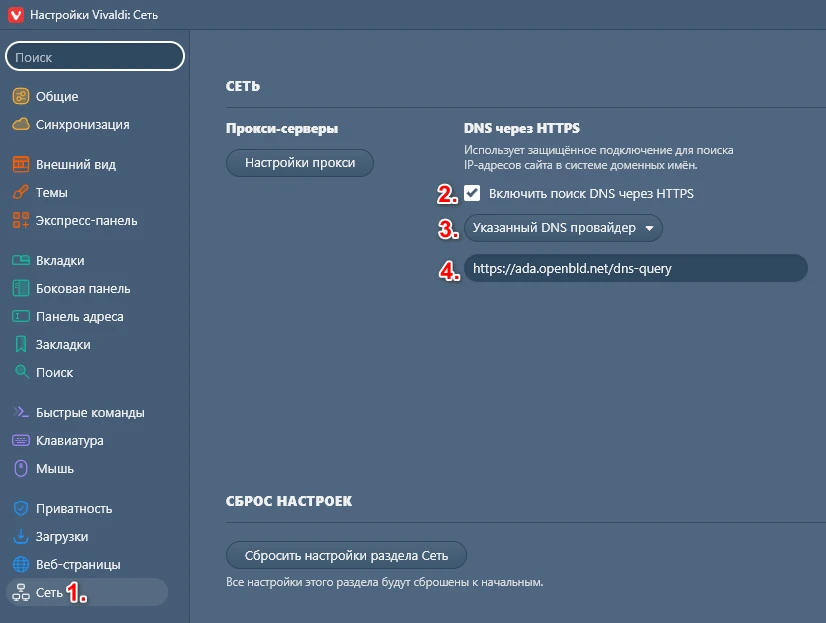
Task: Select the Боковая панель category
Action: point(83,289)
